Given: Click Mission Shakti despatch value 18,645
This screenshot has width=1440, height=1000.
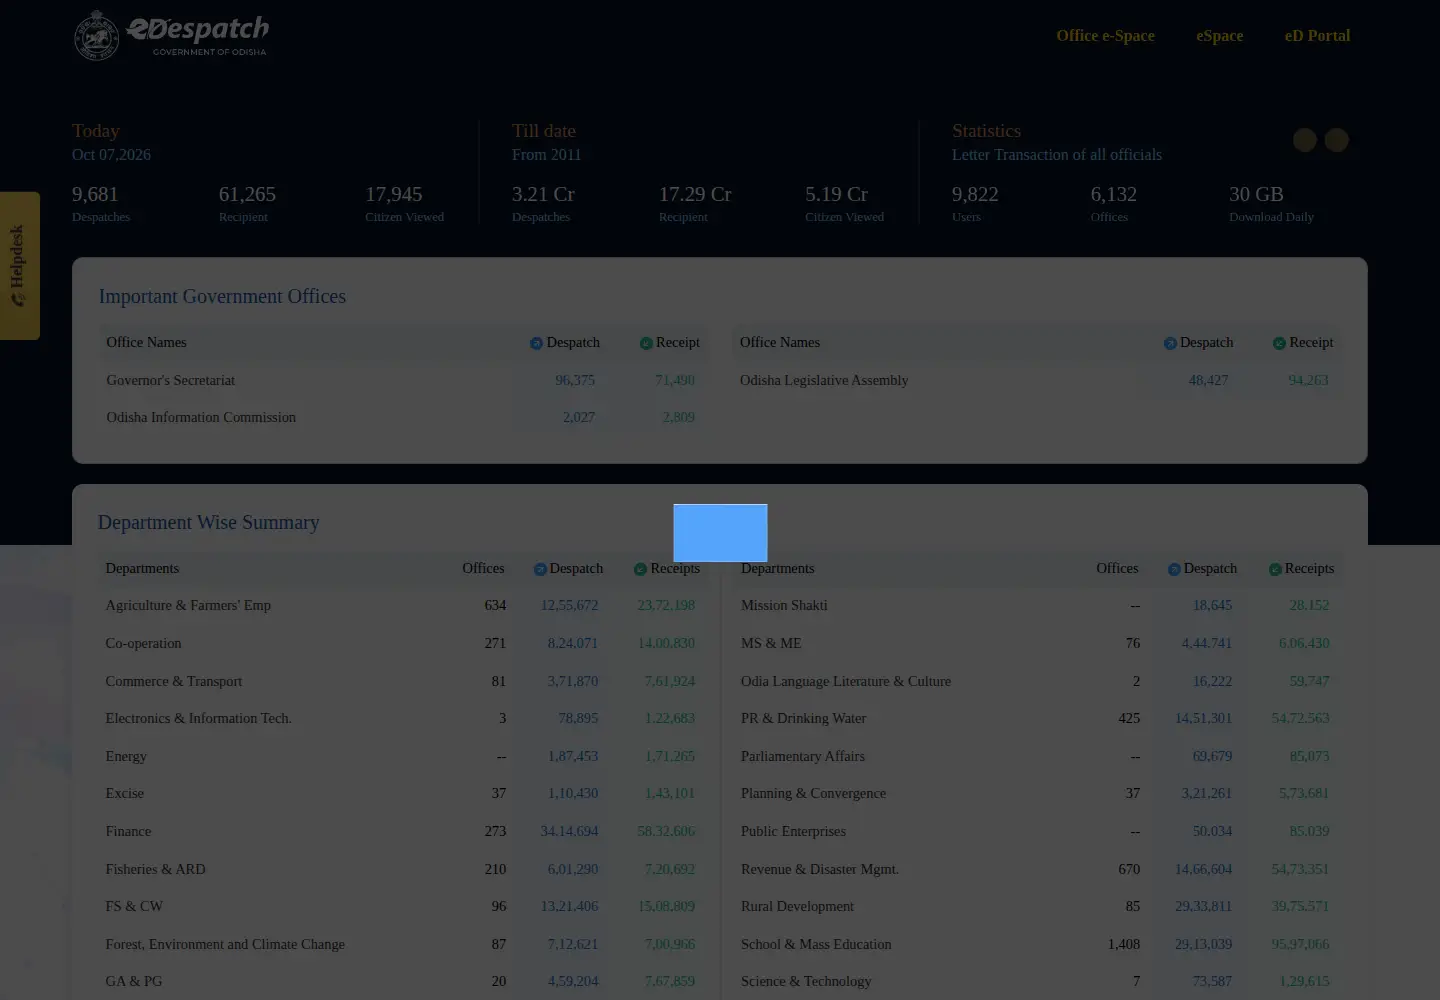Looking at the screenshot, I should (1212, 605).
